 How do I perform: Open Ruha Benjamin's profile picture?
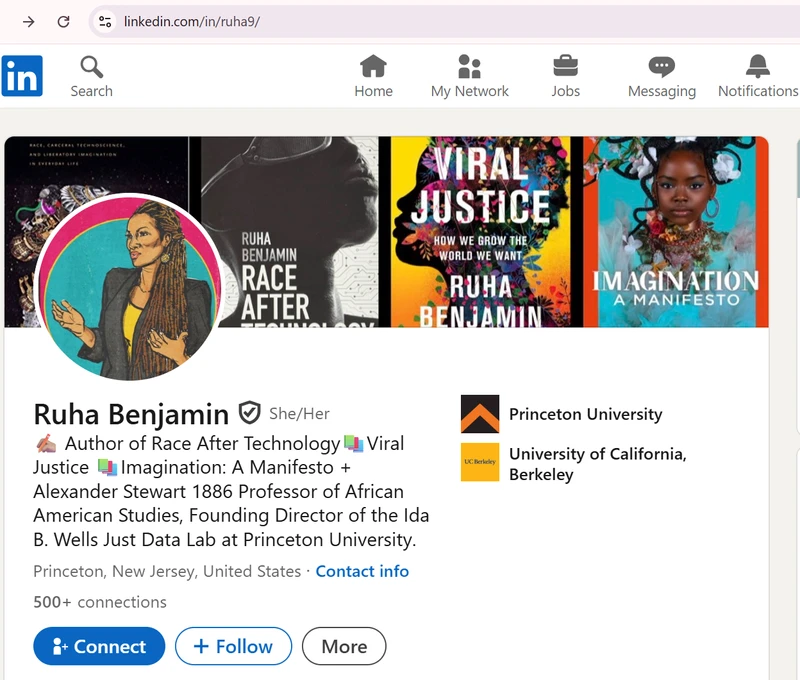click(130, 287)
